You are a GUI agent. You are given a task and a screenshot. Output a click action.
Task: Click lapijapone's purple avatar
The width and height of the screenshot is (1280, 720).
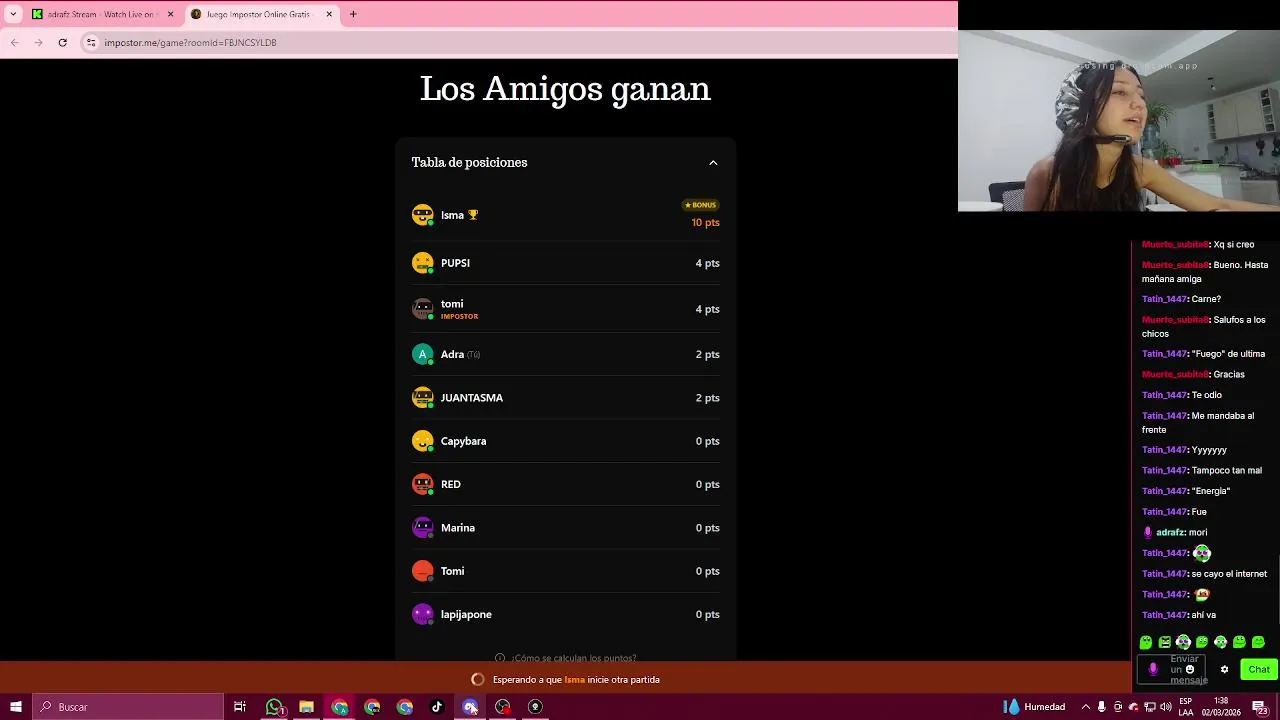coord(423,614)
